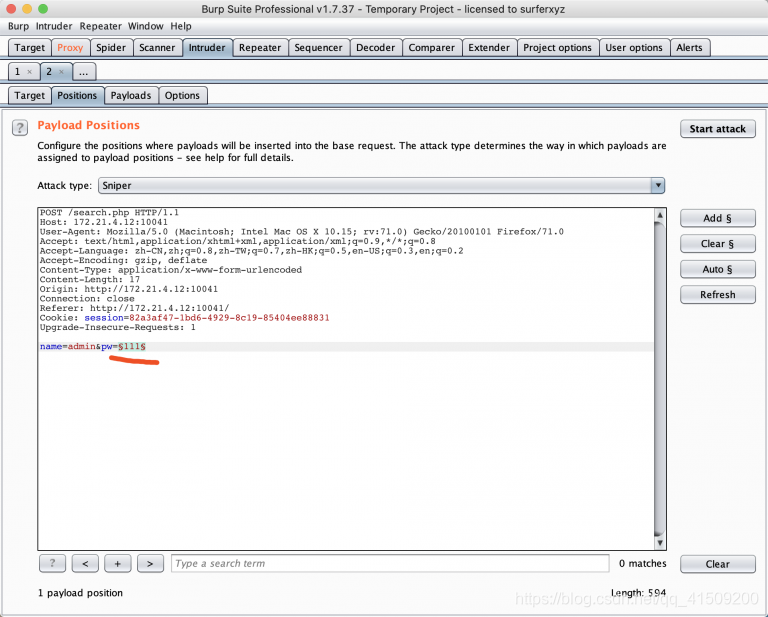Screen dimensions: 768x617
Task: Click the Content-Length: 17 header
Action: click(90, 280)
